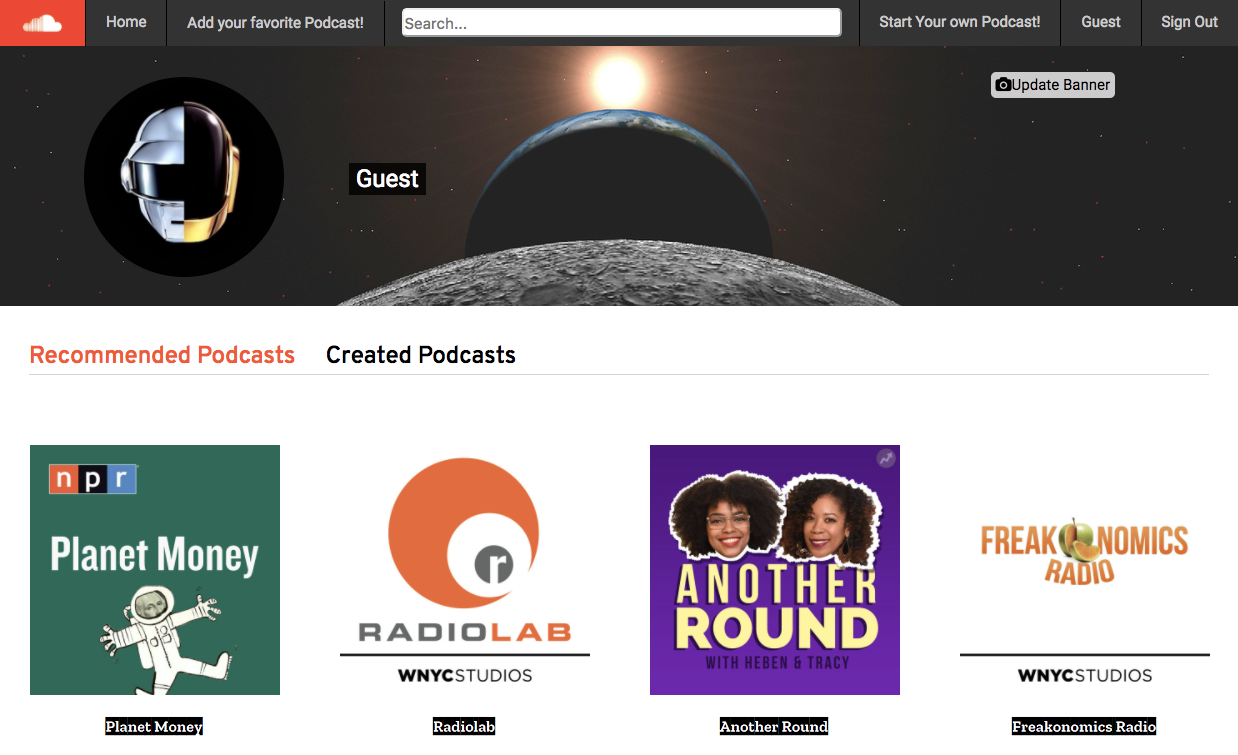Click the Planet Money title link
This screenshot has width=1238, height=755.
tap(154, 727)
